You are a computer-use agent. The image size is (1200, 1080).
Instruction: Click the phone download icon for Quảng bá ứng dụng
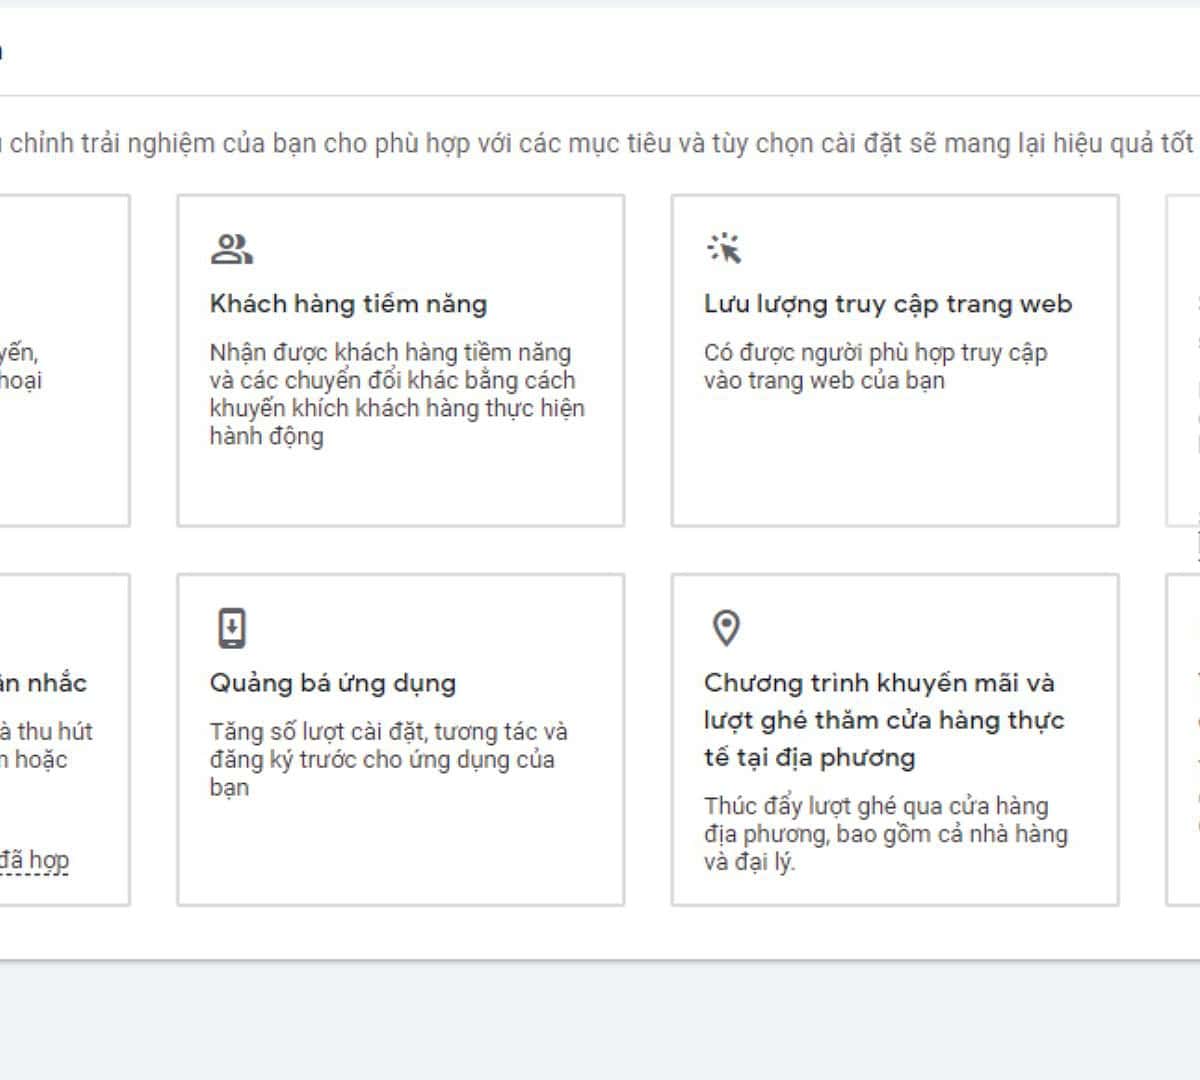point(232,628)
